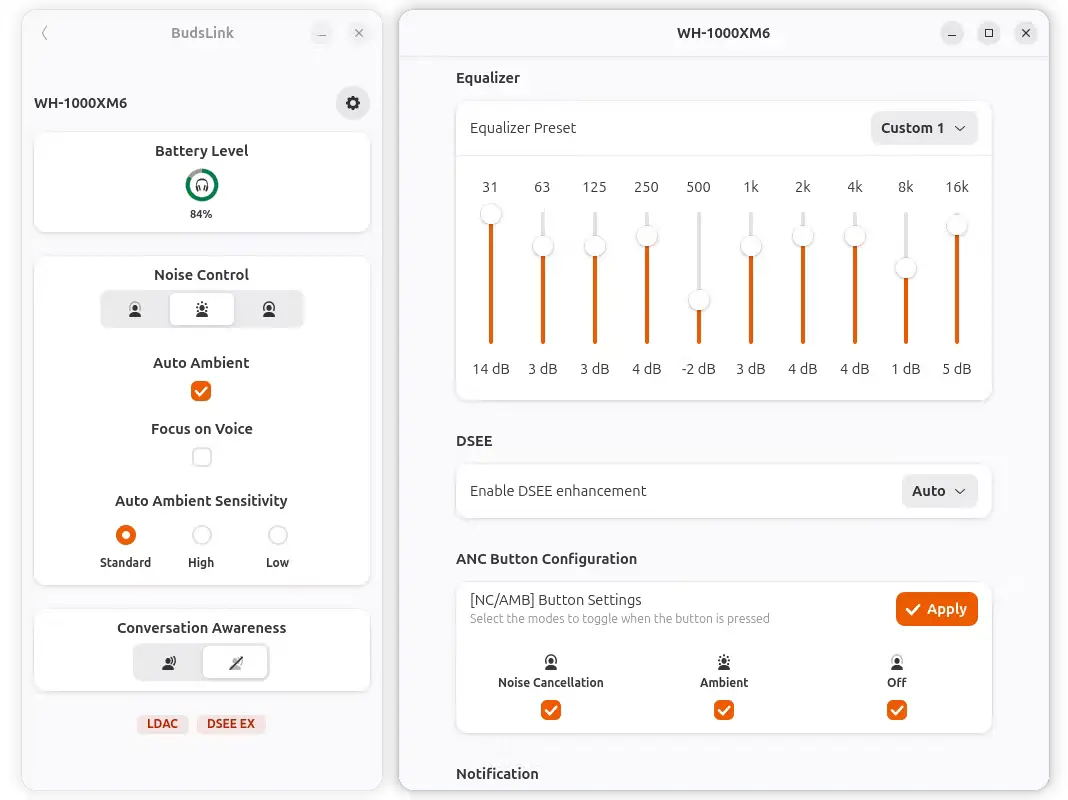Screen dimensions: 1068x800
Task: Open the DSEE enhancement Auto dropdown
Action: (x=939, y=491)
